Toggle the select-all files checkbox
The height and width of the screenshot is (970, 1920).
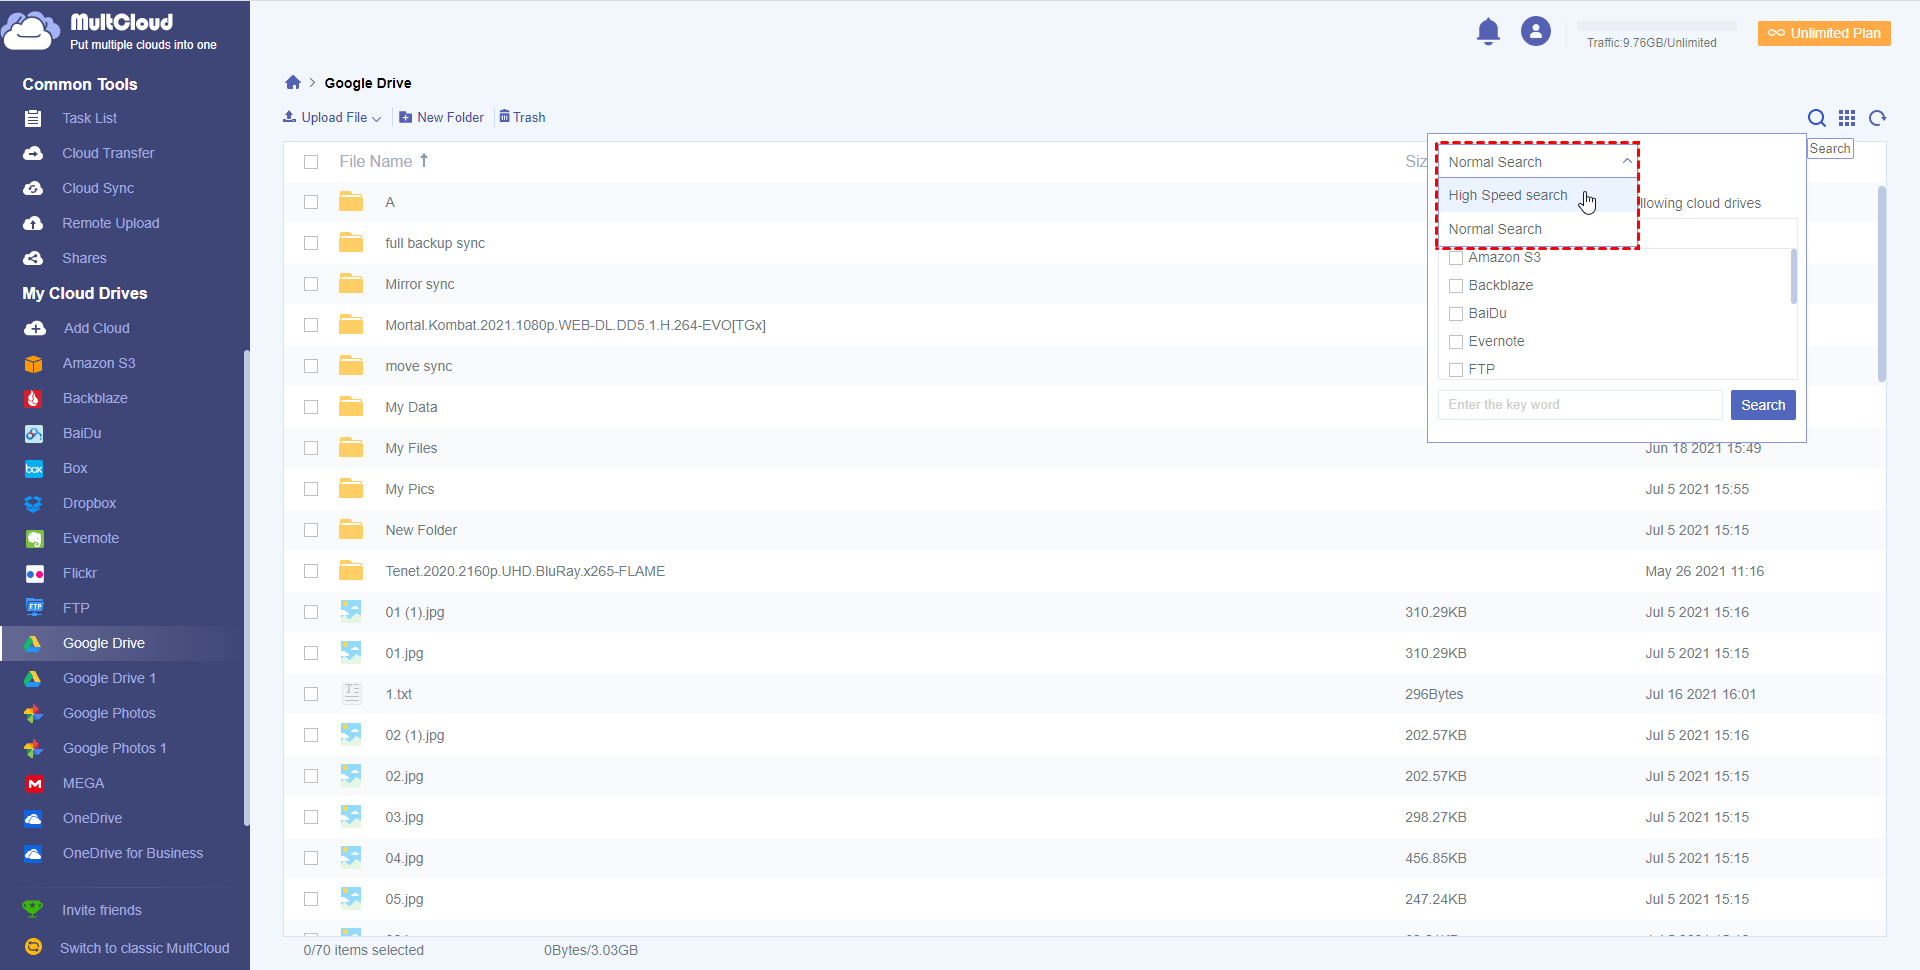pos(311,162)
